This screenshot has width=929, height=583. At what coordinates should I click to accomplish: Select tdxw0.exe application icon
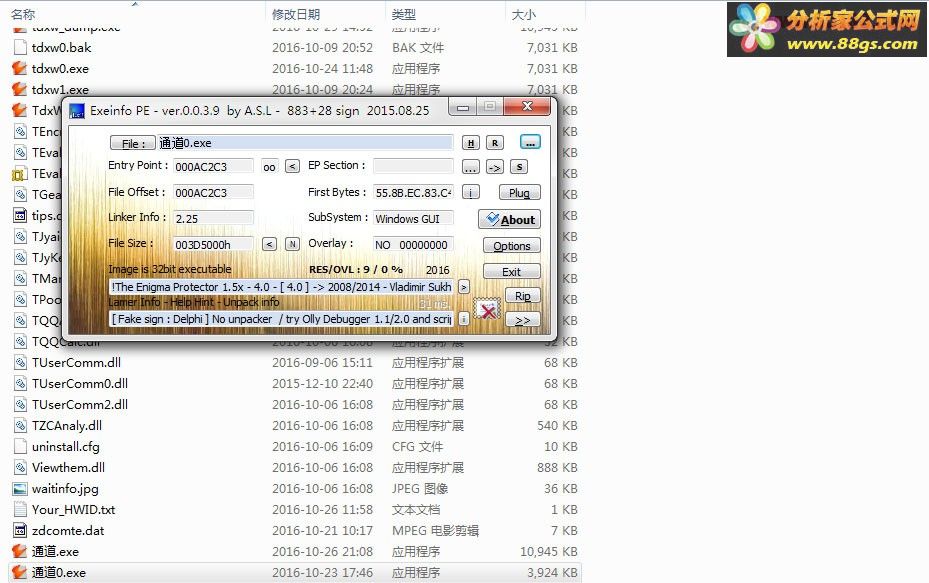(x=20, y=68)
